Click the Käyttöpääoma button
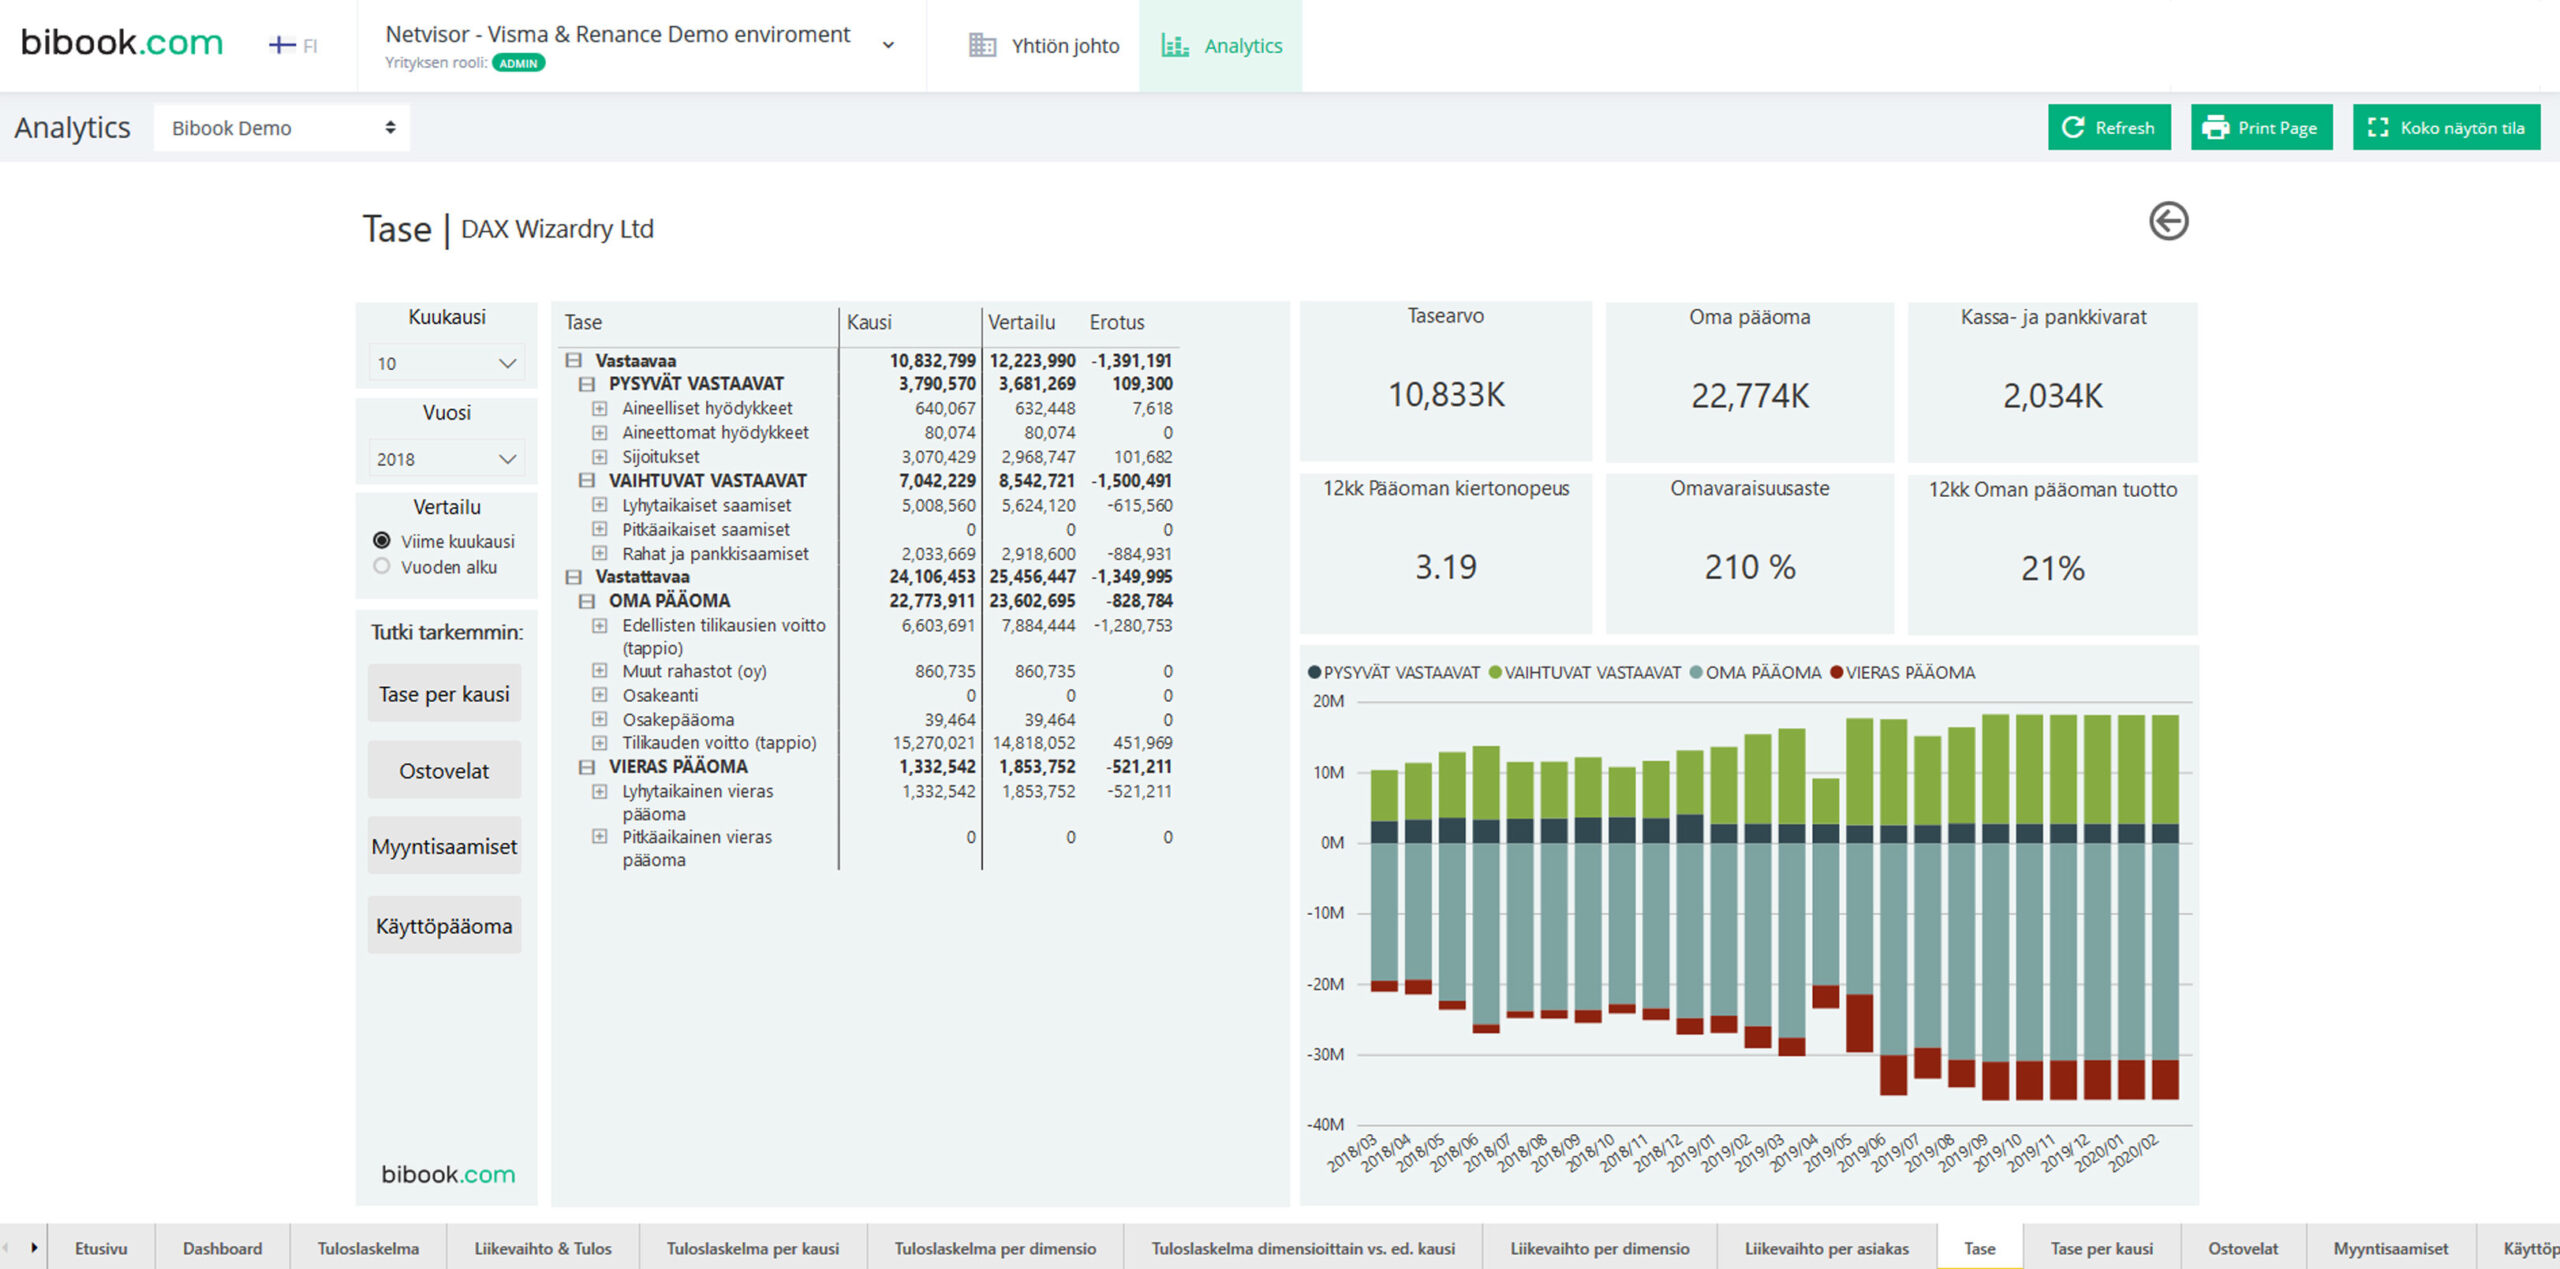Image resolution: width=2560 pixels, height=1269 pixels. pos(444,926)
